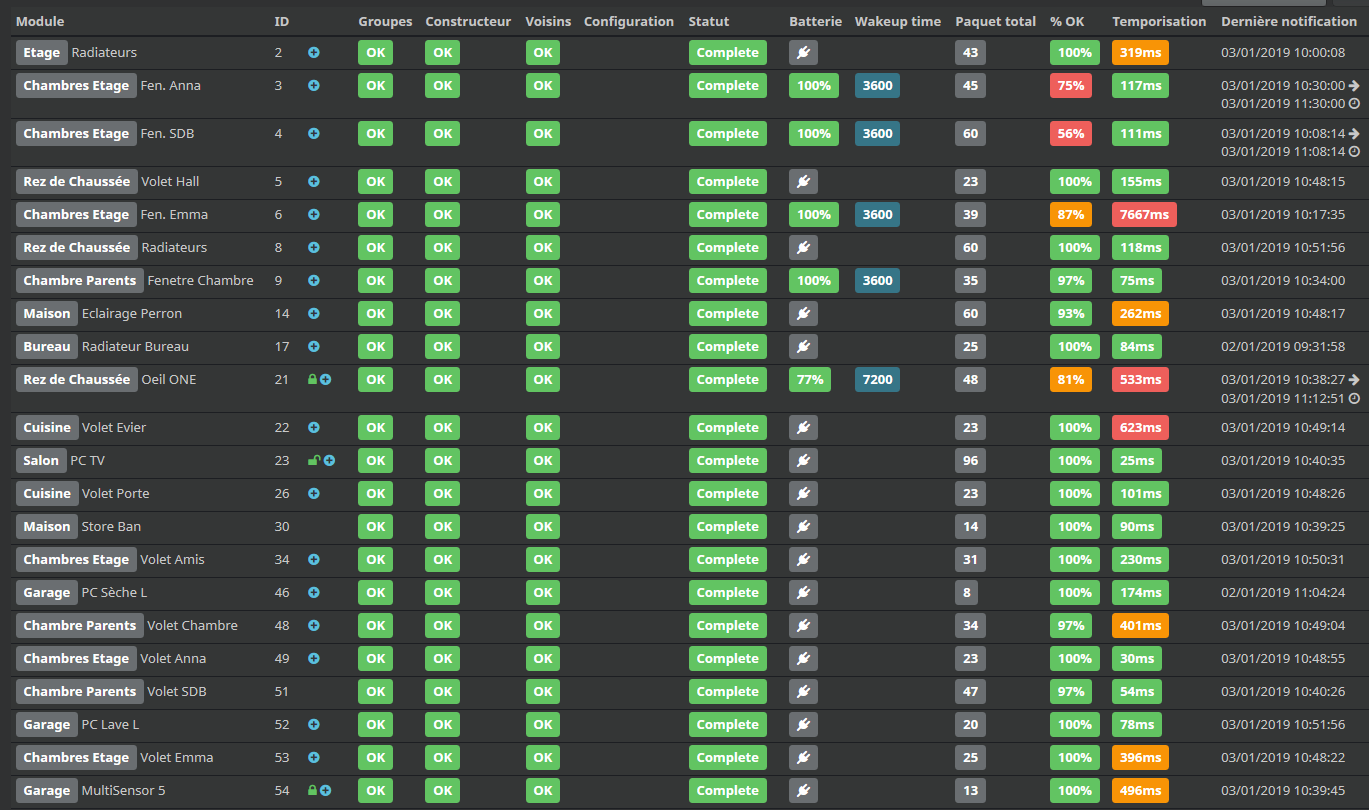Click the plus icon in Radiateur Bureau row

click(314, 347)
